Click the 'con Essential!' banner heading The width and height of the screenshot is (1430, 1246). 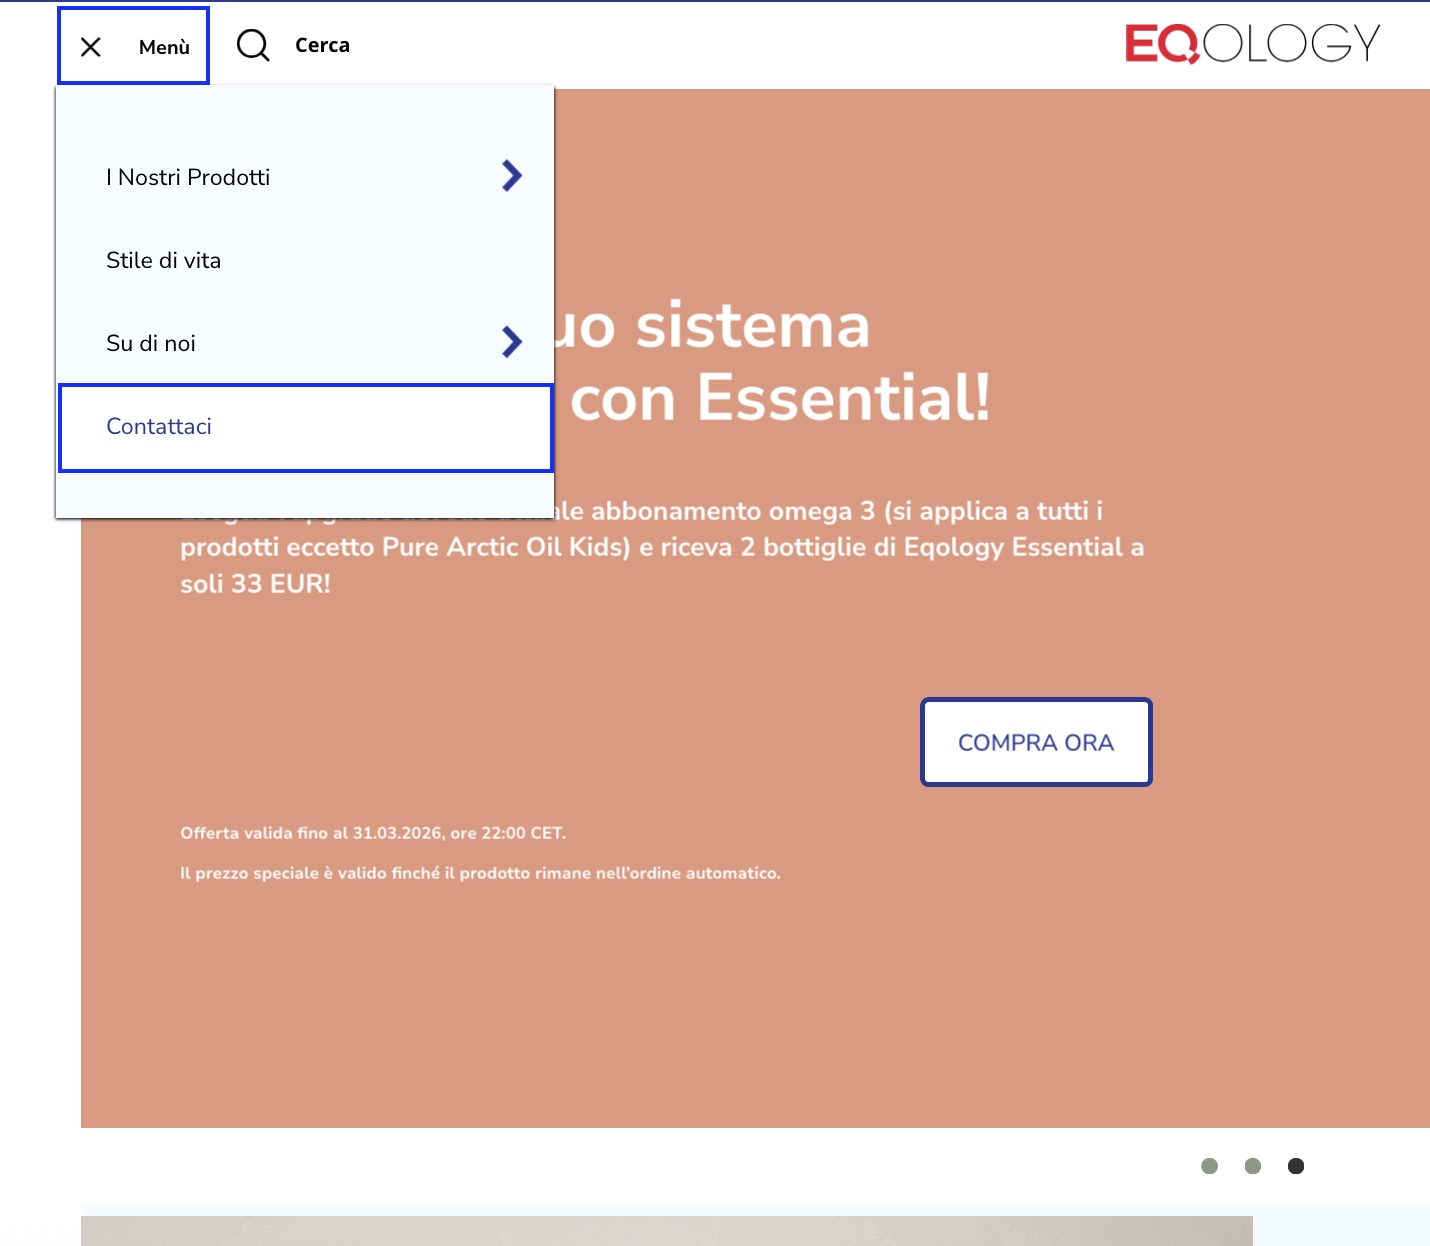point(780,398)
